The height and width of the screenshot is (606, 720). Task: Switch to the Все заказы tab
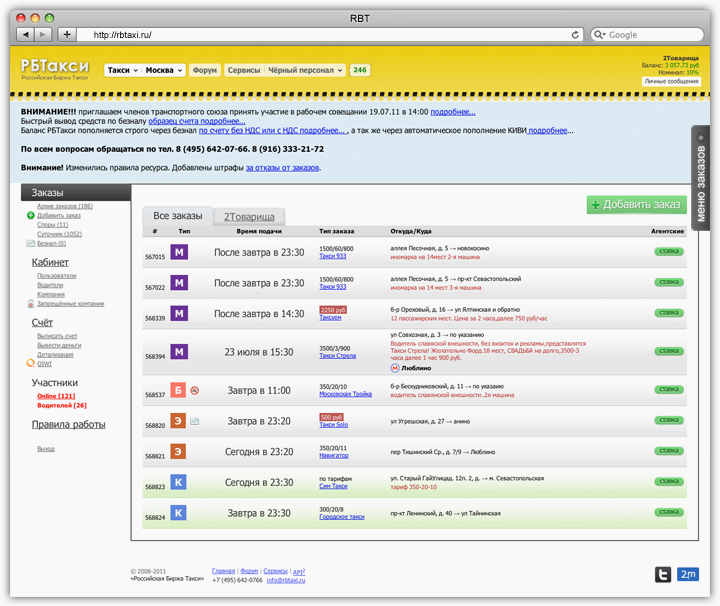pyautogui.click(x=178, y=216)
